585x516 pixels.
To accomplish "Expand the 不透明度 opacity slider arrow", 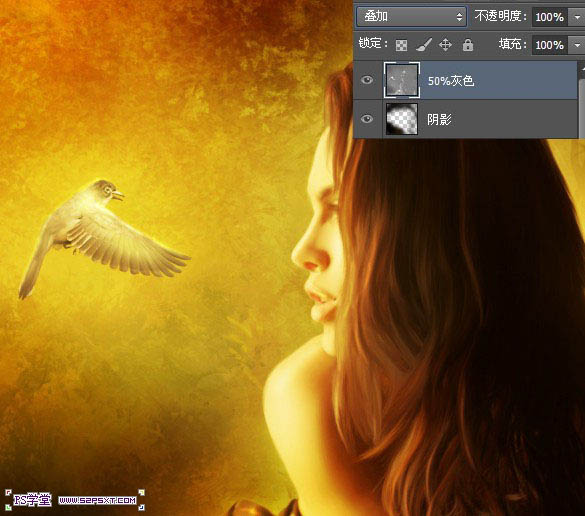I will tap(577, 17).
